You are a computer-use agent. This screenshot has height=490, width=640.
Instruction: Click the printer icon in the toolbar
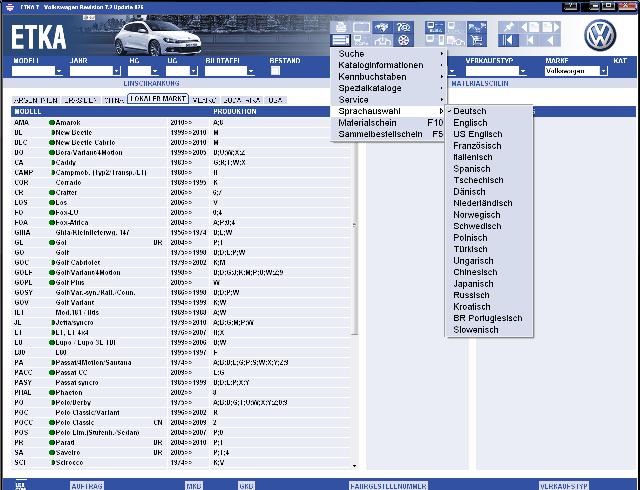pos(340,27)
